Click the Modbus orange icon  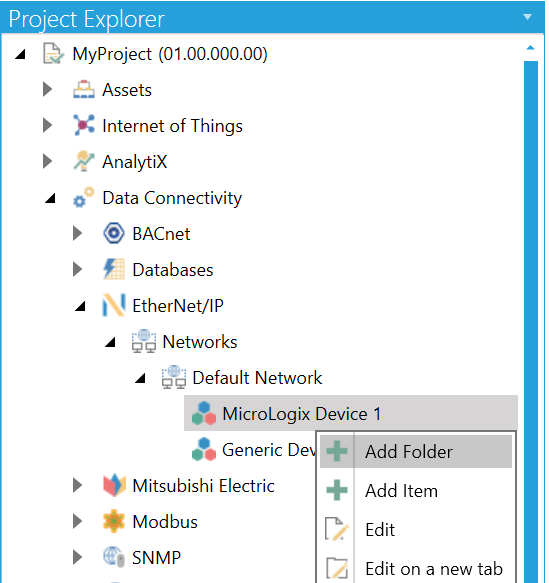113,521
